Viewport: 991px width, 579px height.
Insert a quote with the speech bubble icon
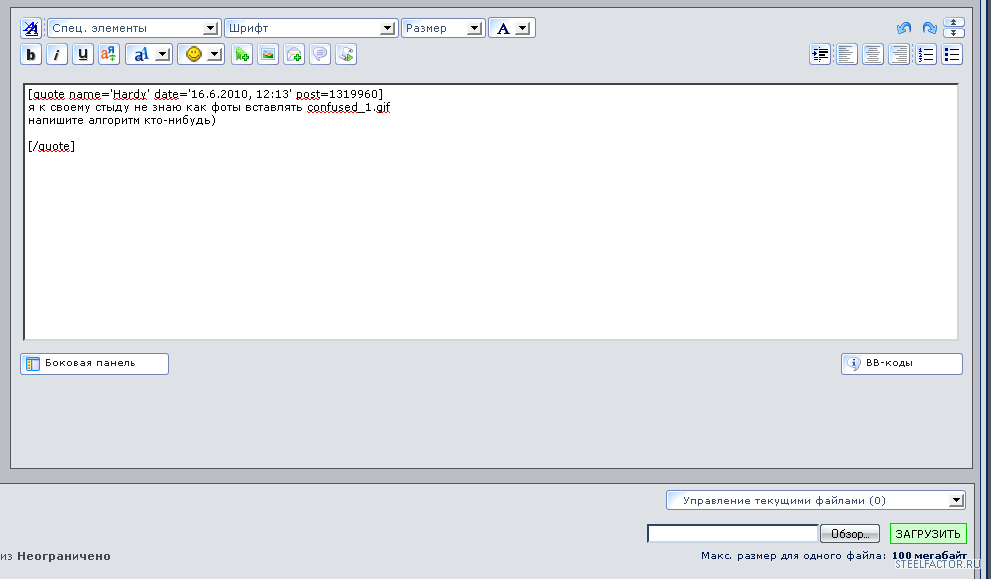[x=320, y=55]
